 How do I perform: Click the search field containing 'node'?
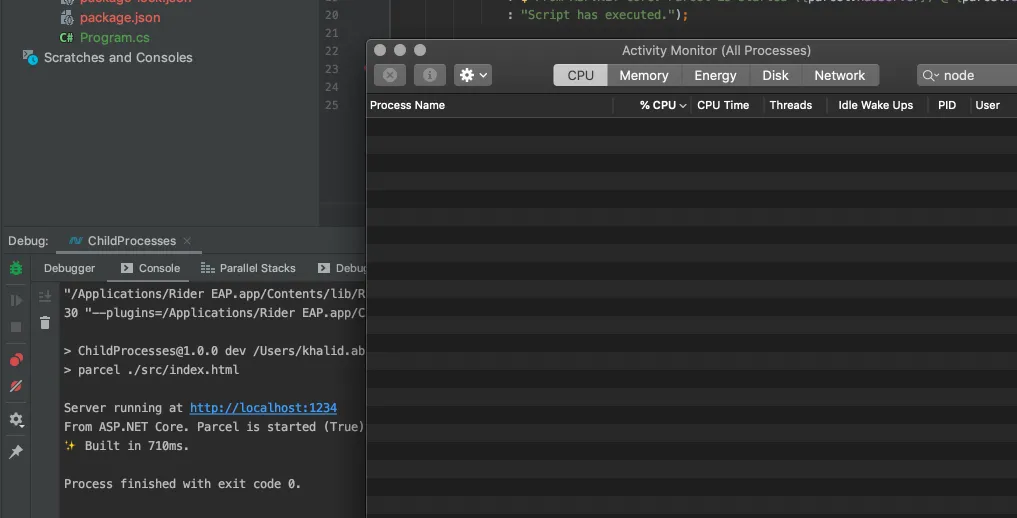click(968, 75)
